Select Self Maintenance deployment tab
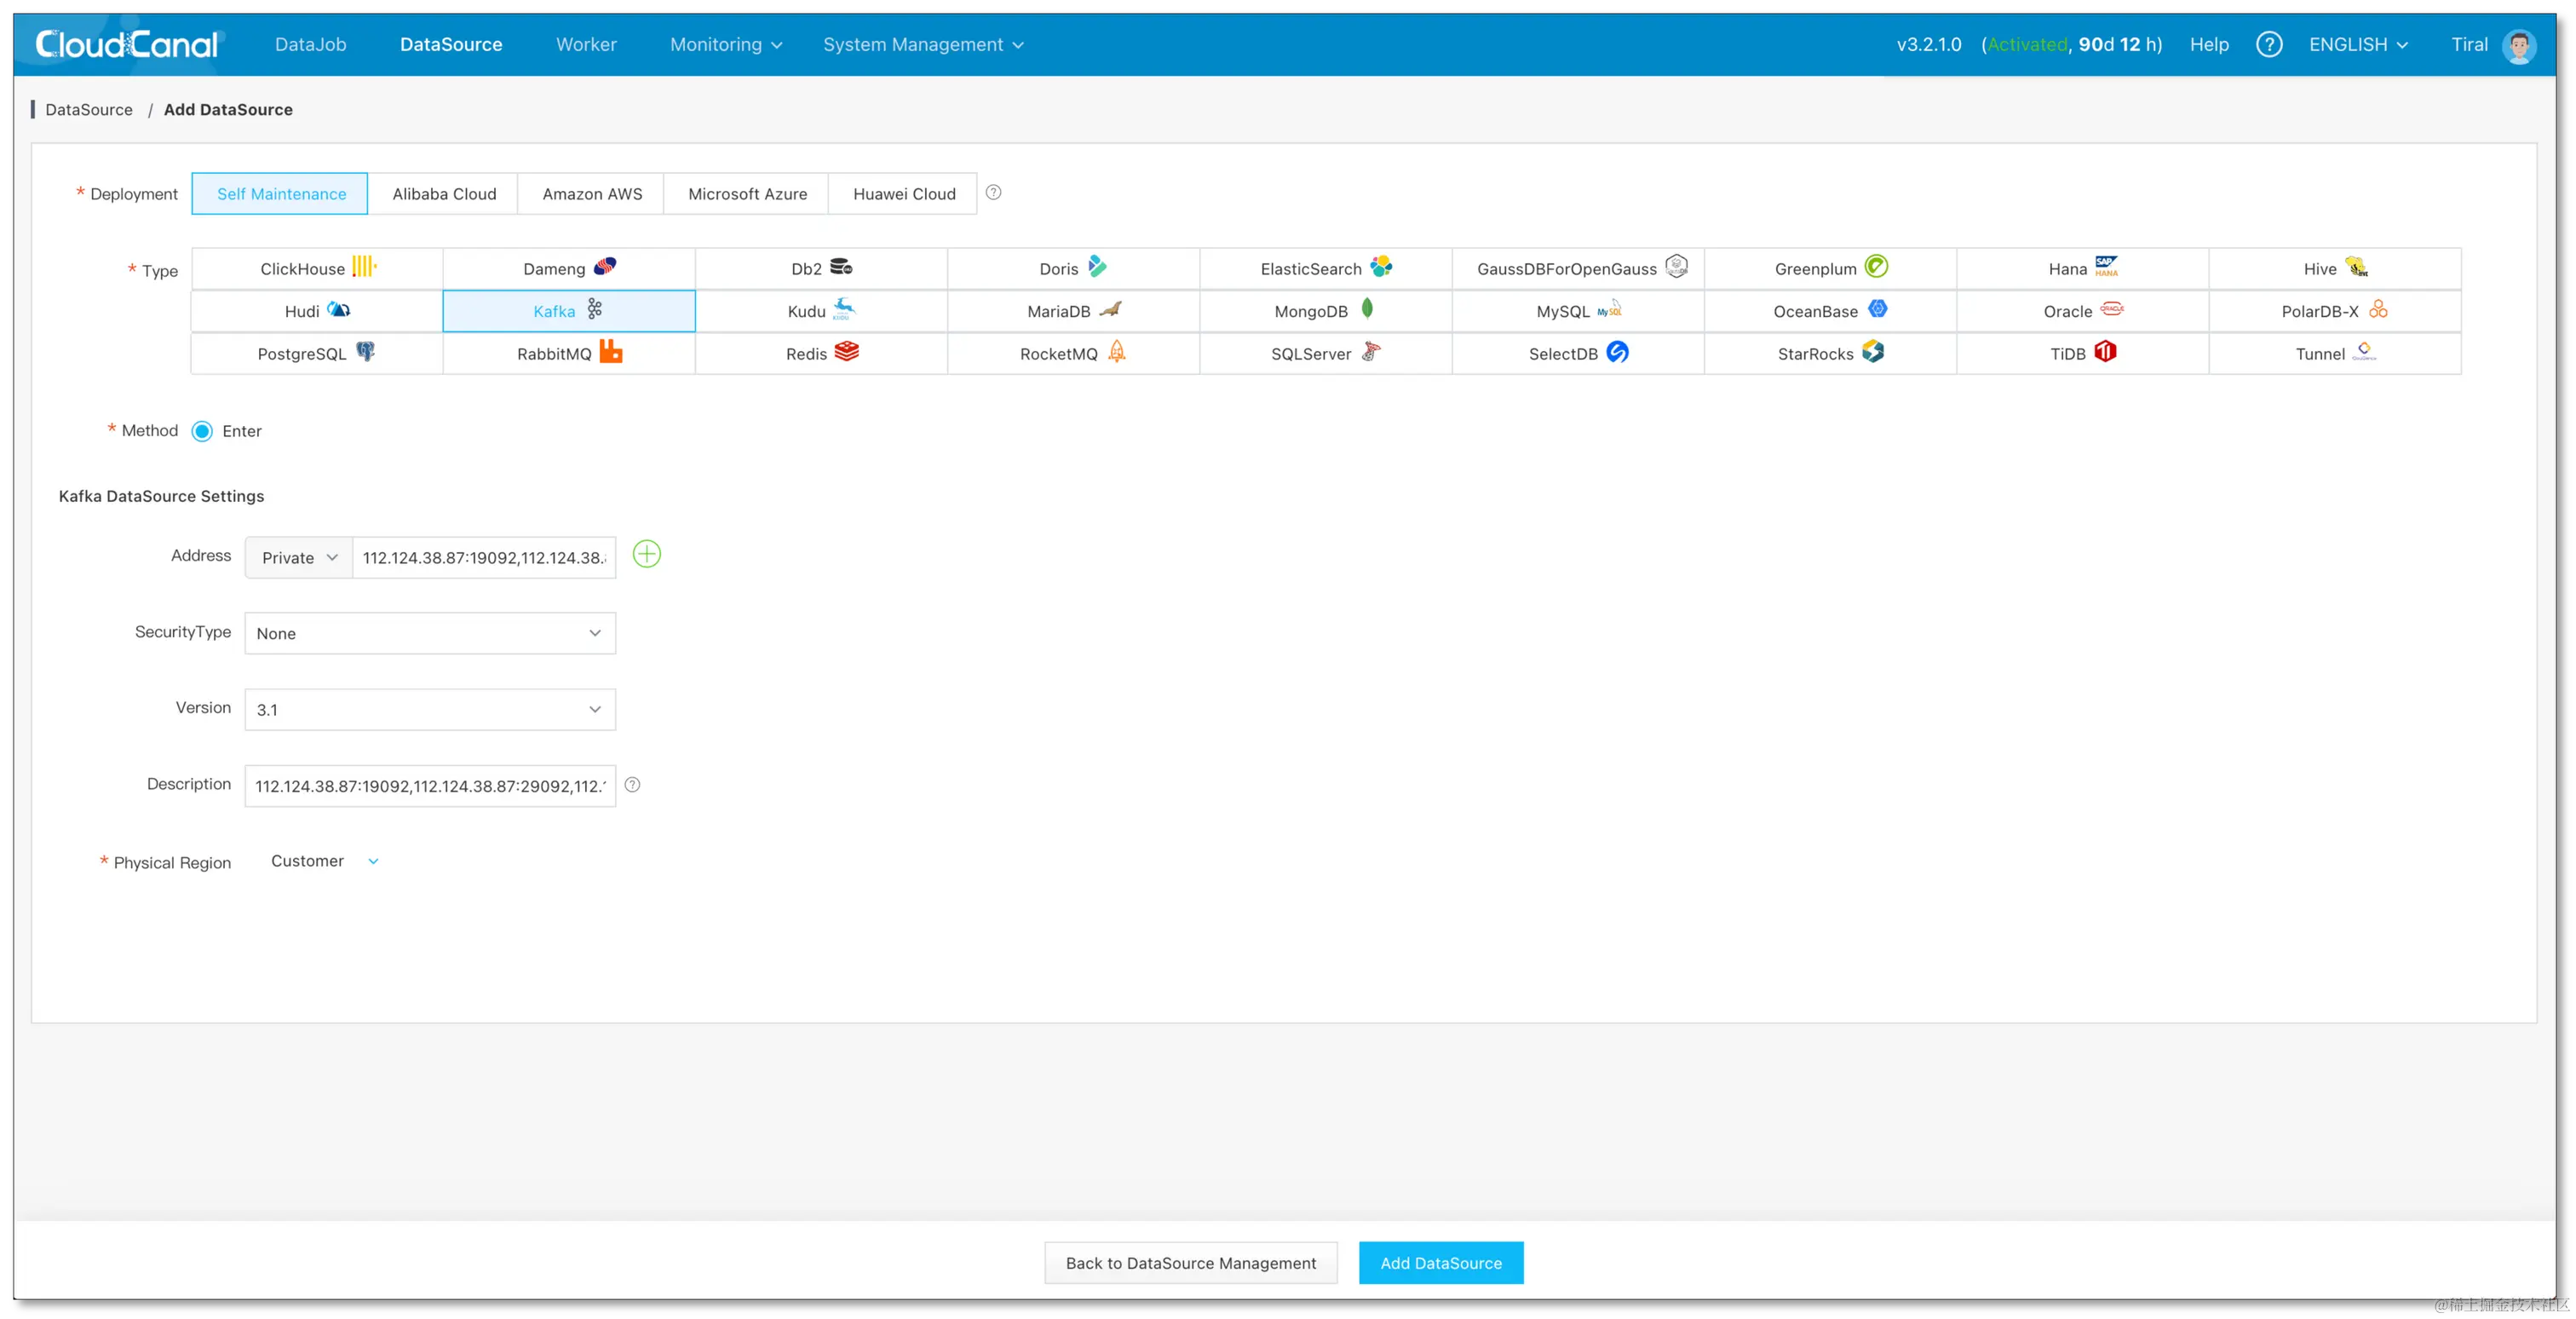Viewport: 2576px width, 1319px height. click(280, 193)
